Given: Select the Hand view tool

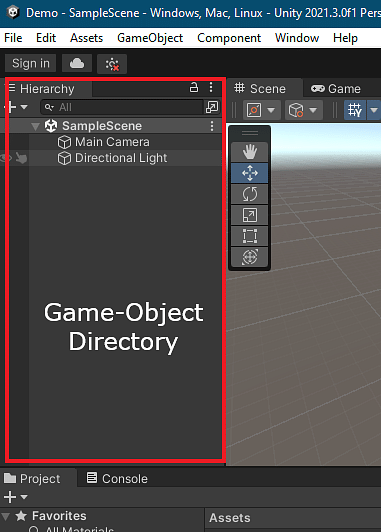Looking at the screenshot, I should point(250,152).
